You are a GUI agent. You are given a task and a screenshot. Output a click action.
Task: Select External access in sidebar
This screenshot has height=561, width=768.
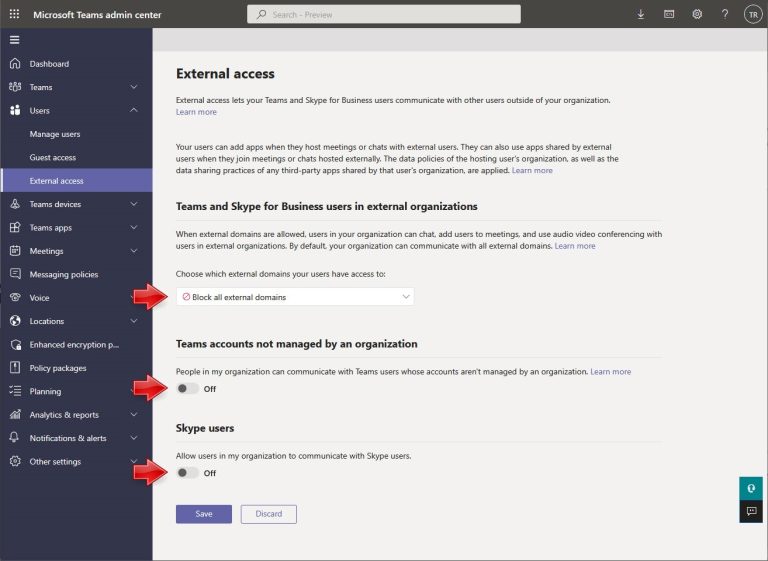coord(76,181)
